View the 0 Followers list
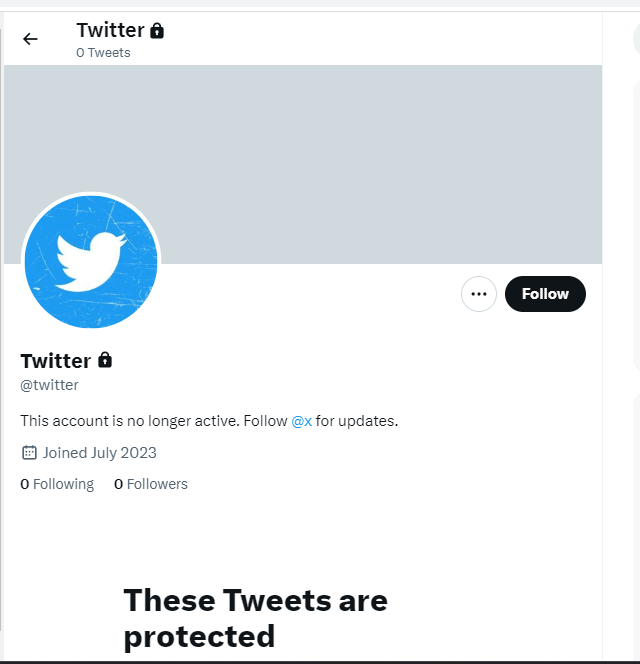 click(151, 484)
